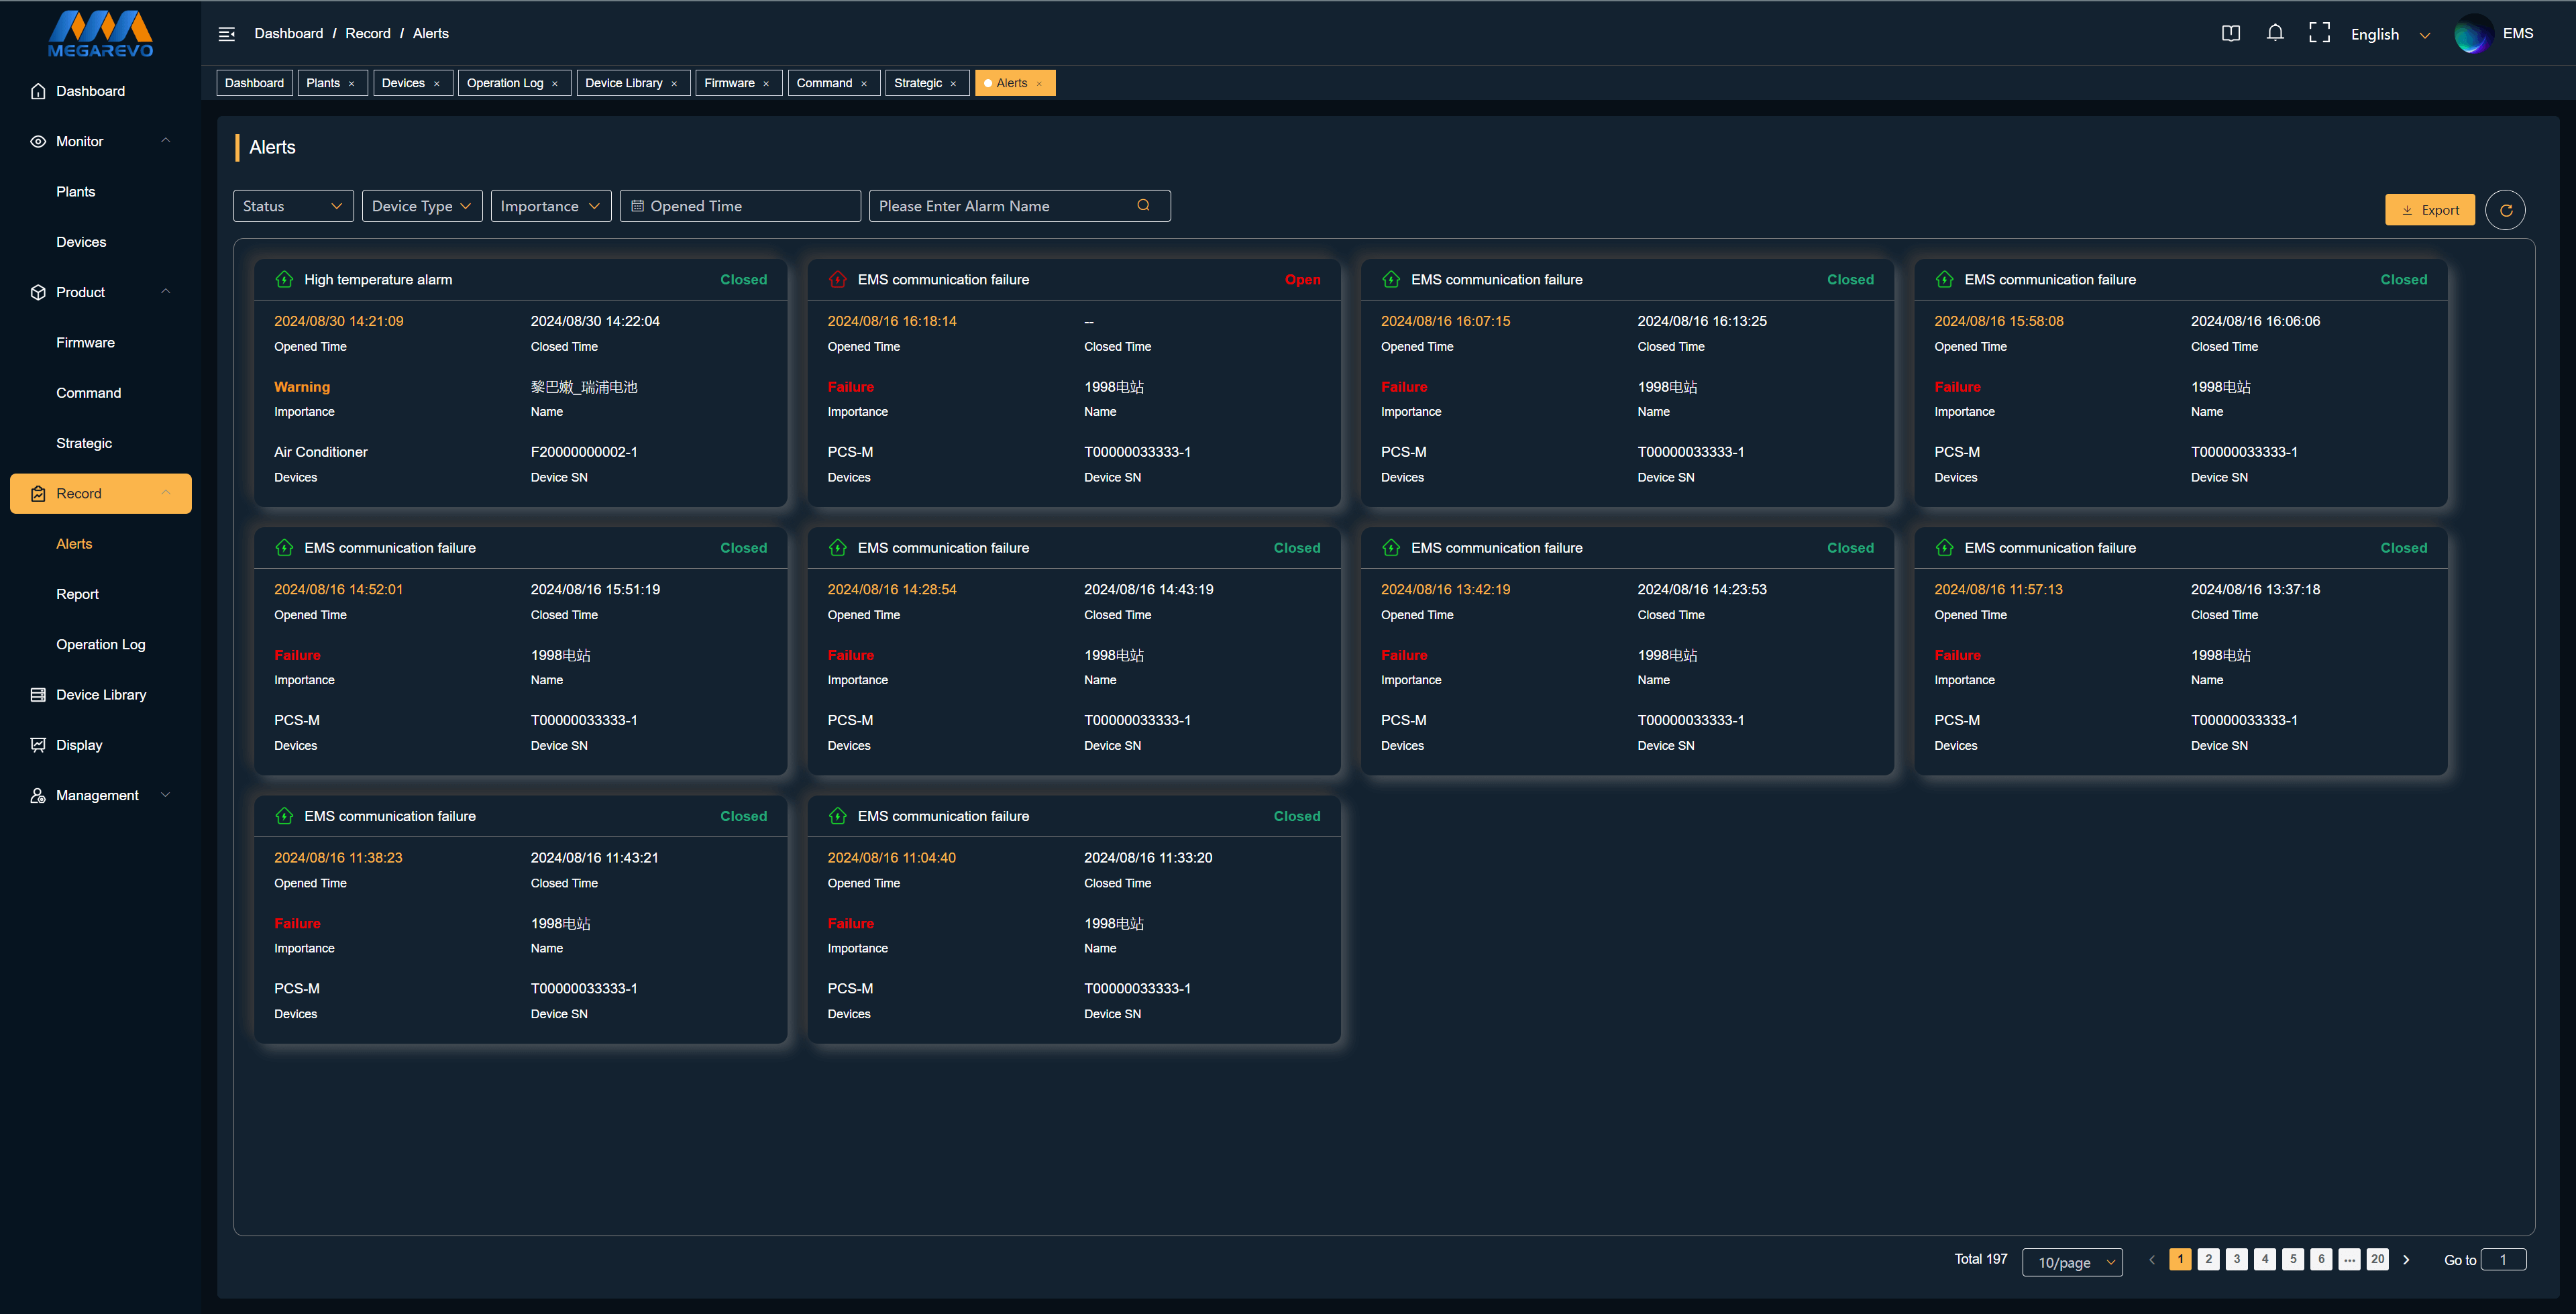
Task: Click the pagination ellipsis button
Action: (2349, 1260)
